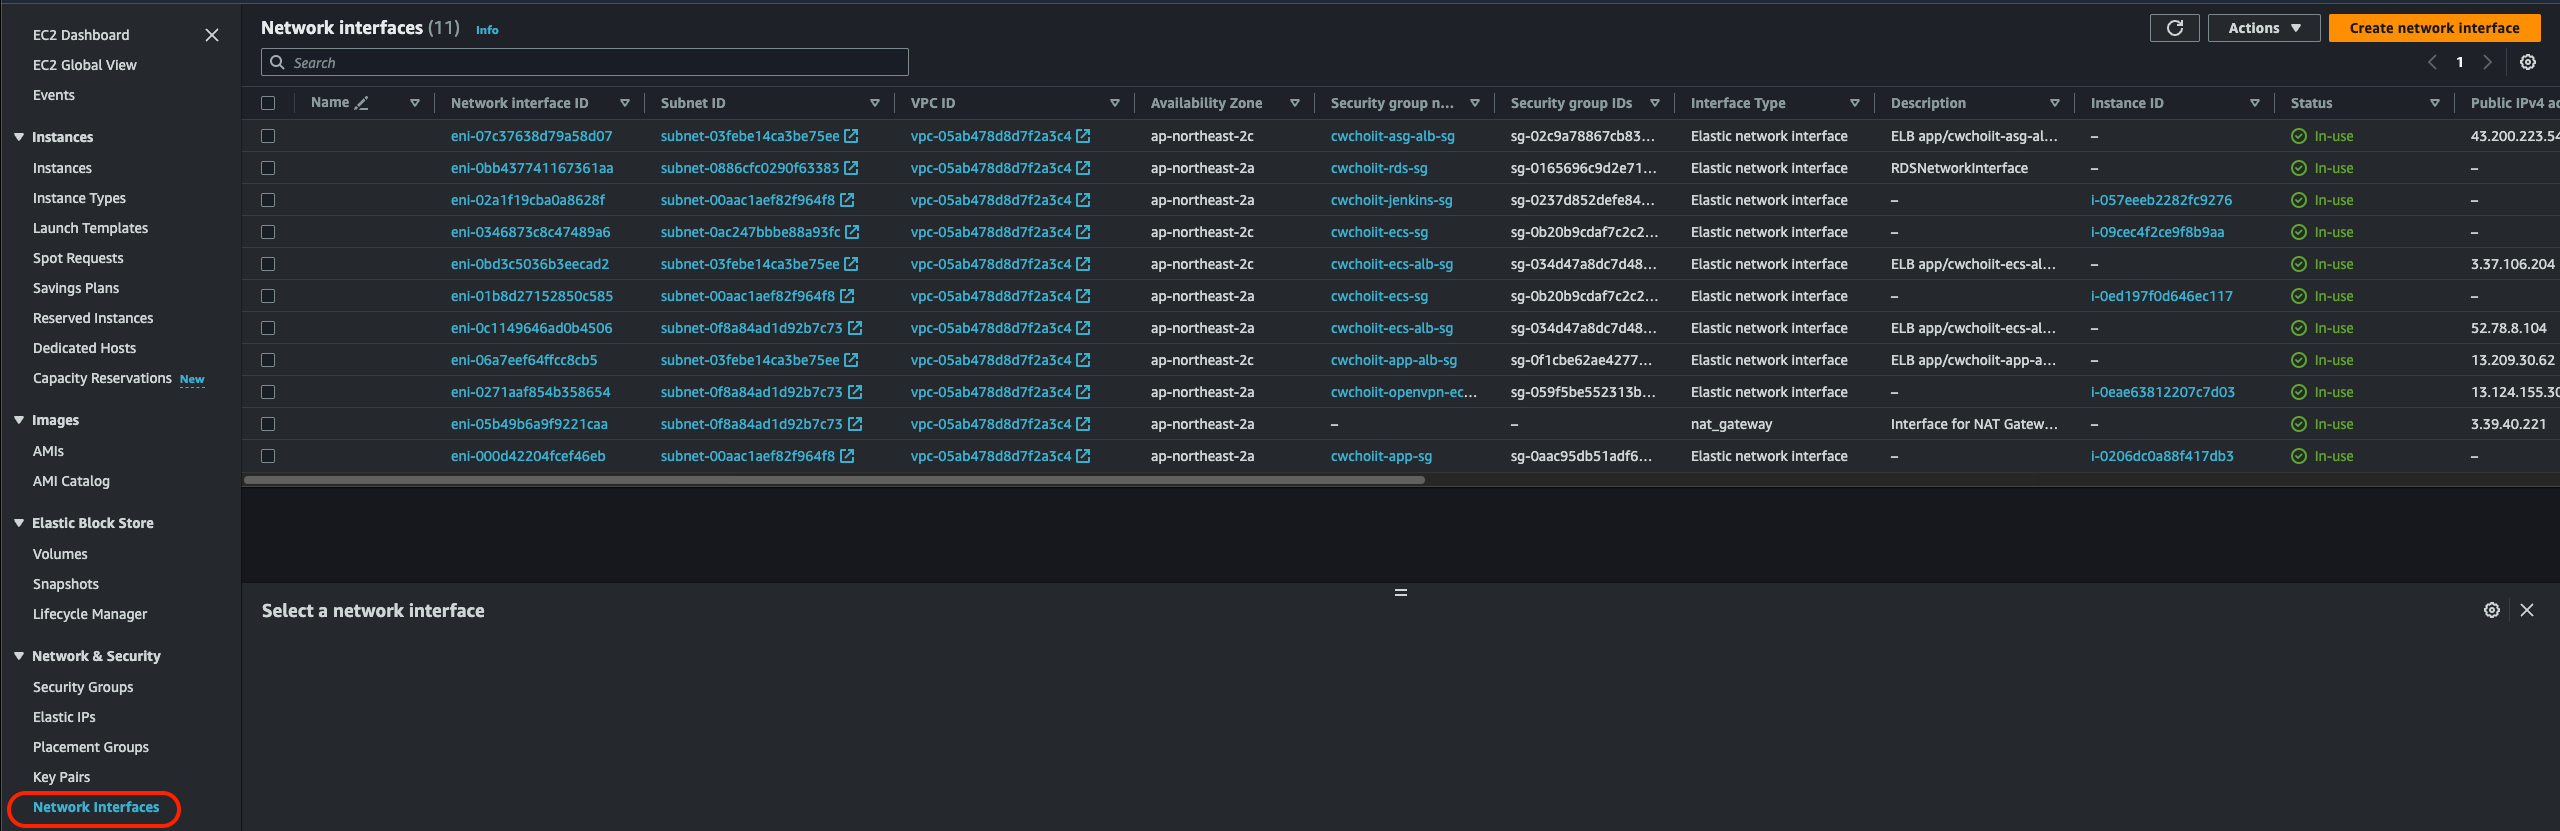Check the eni-0346873c8c47489a6 row
This screenshot has width=2560, height=831.
coord(268,232)
